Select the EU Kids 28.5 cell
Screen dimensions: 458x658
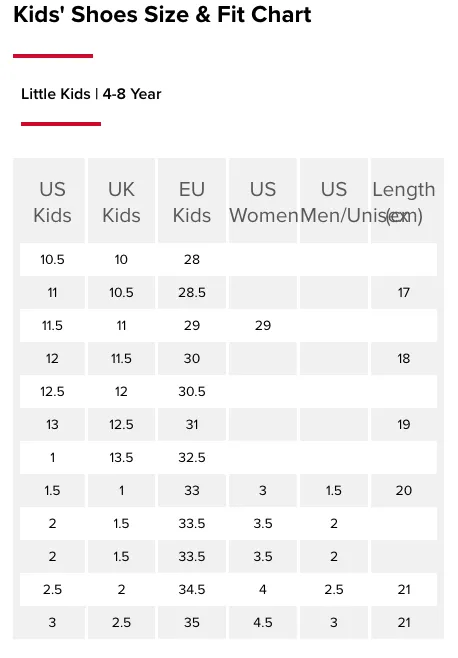pos(192,292)
